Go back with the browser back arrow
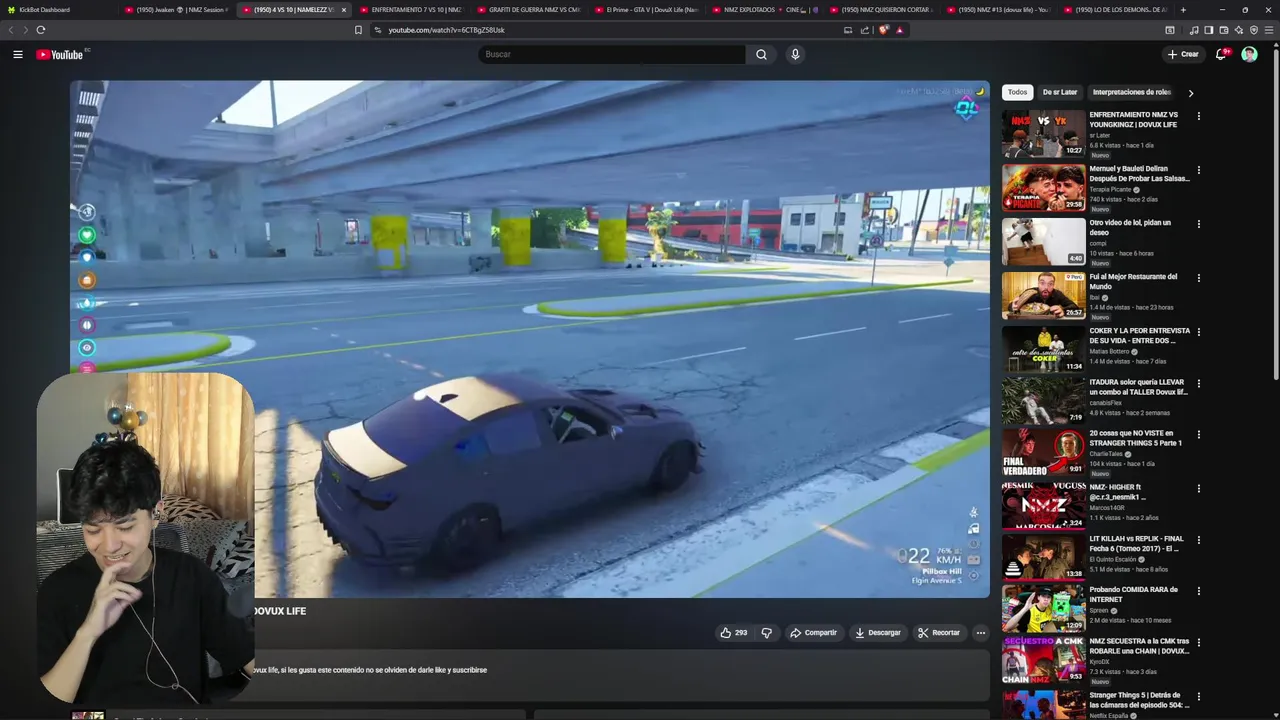The image size is (1280, 720). 11,30
